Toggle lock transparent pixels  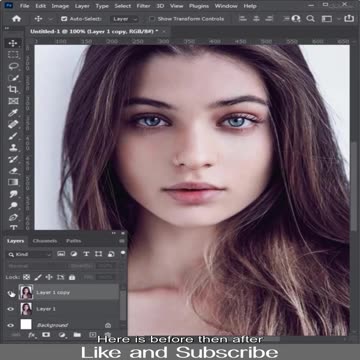26,277
